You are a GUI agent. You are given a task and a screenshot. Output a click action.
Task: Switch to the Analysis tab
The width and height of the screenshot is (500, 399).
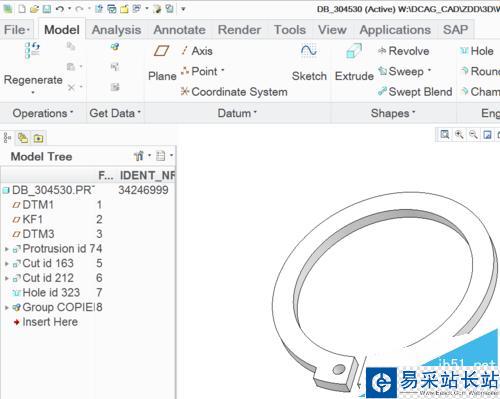click(116, 30)
